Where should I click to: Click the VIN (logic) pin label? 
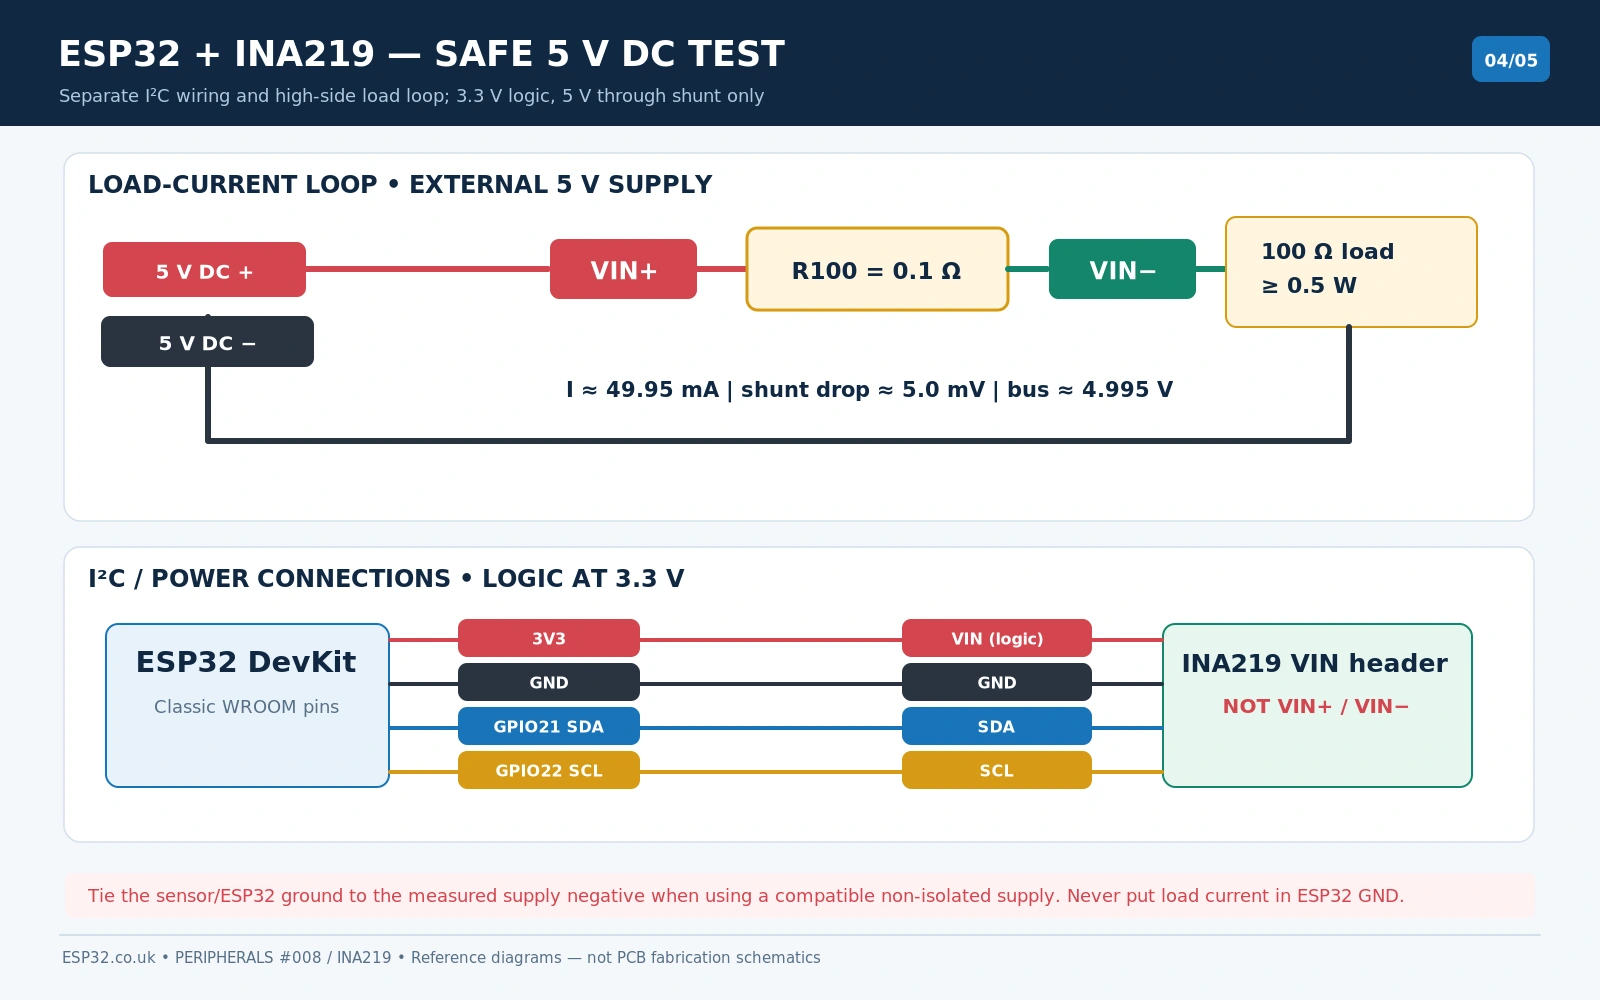[997, 638]
